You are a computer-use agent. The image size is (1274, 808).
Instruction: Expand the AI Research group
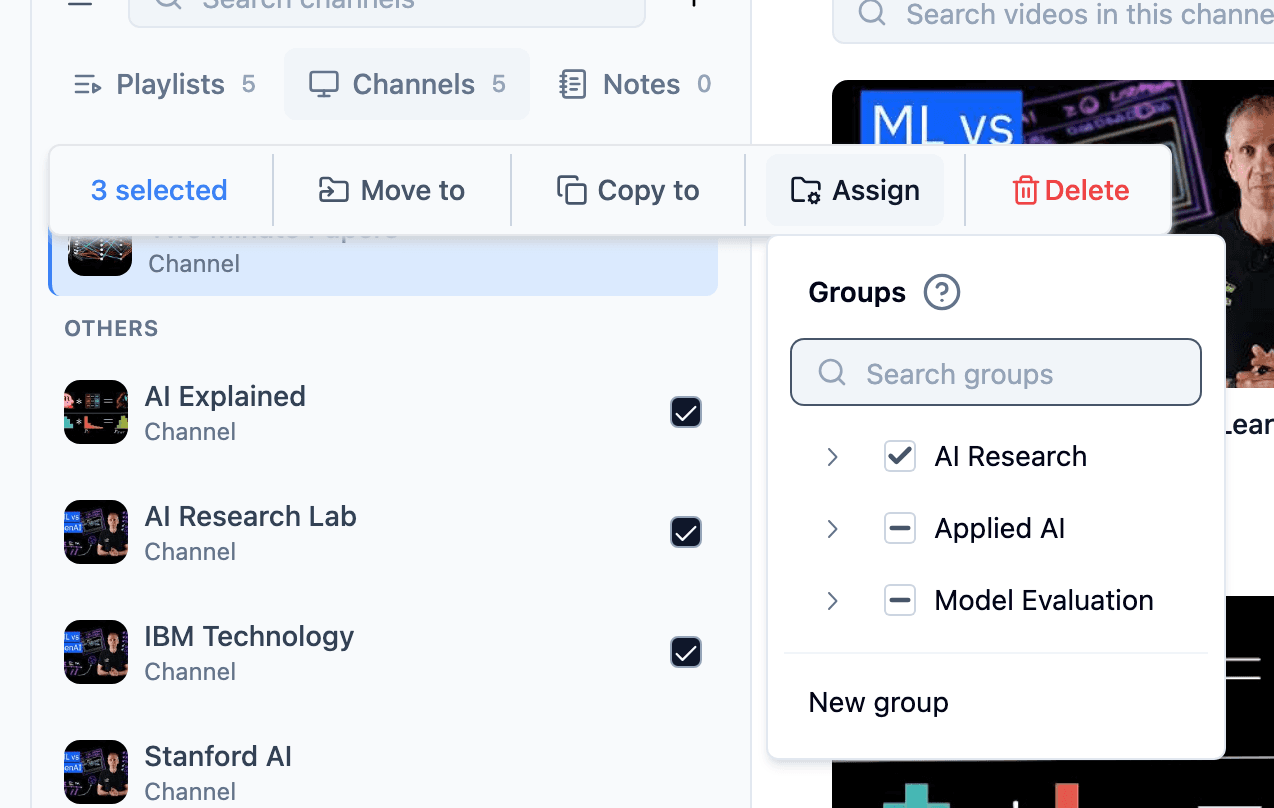832,457
